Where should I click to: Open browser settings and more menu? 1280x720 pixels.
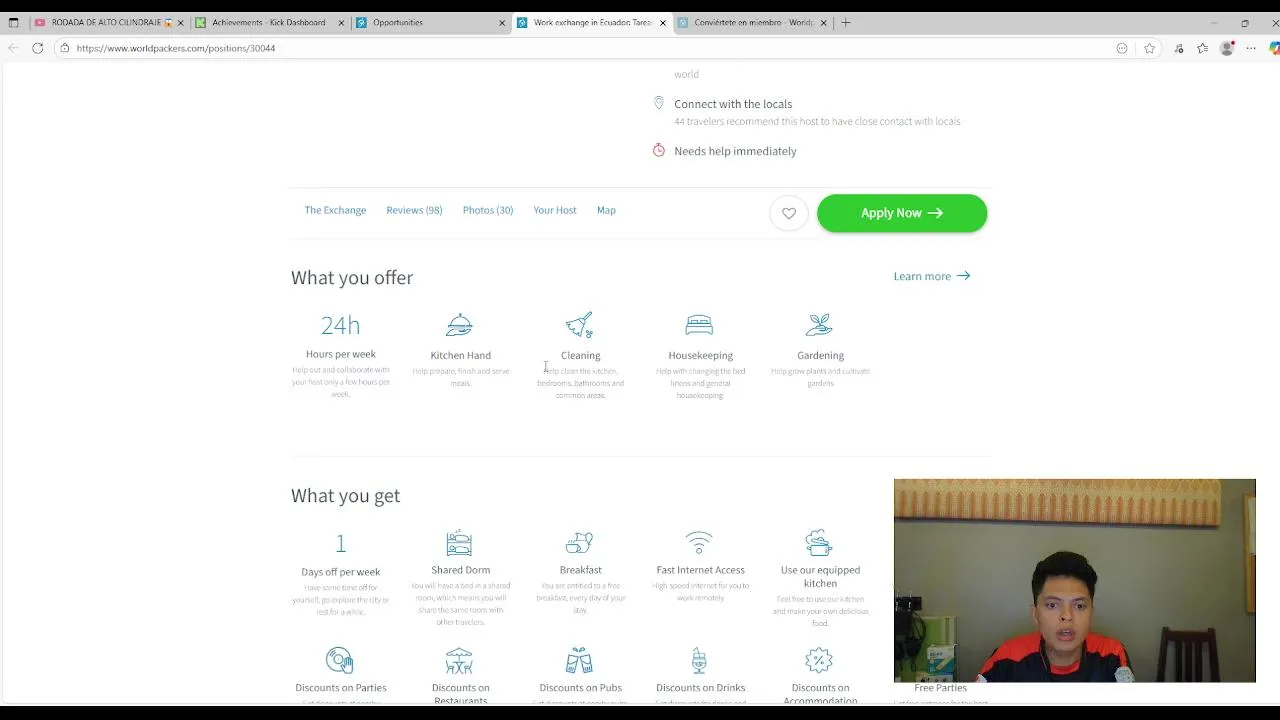pyautogui.click(x=1251, y=48)
